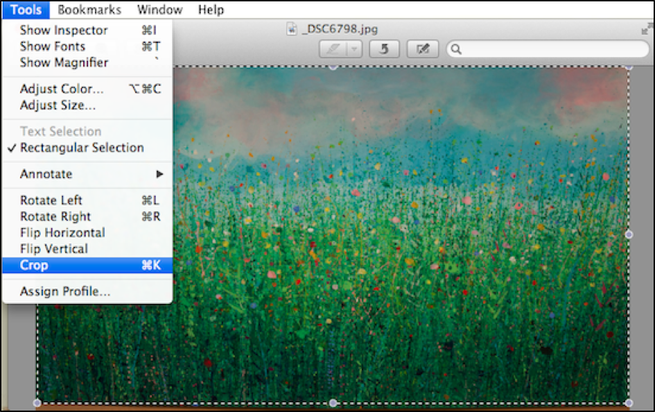Choose Crop from the Tools menu

[x=87, y=265]
